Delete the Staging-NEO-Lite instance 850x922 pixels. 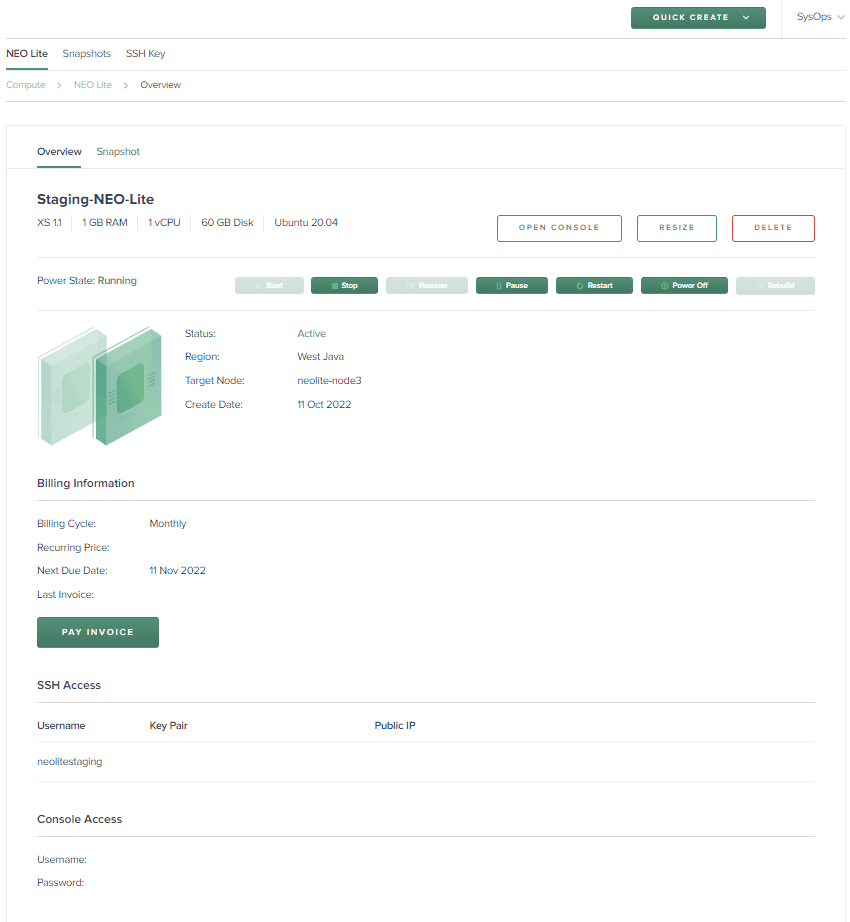point(772,228)
